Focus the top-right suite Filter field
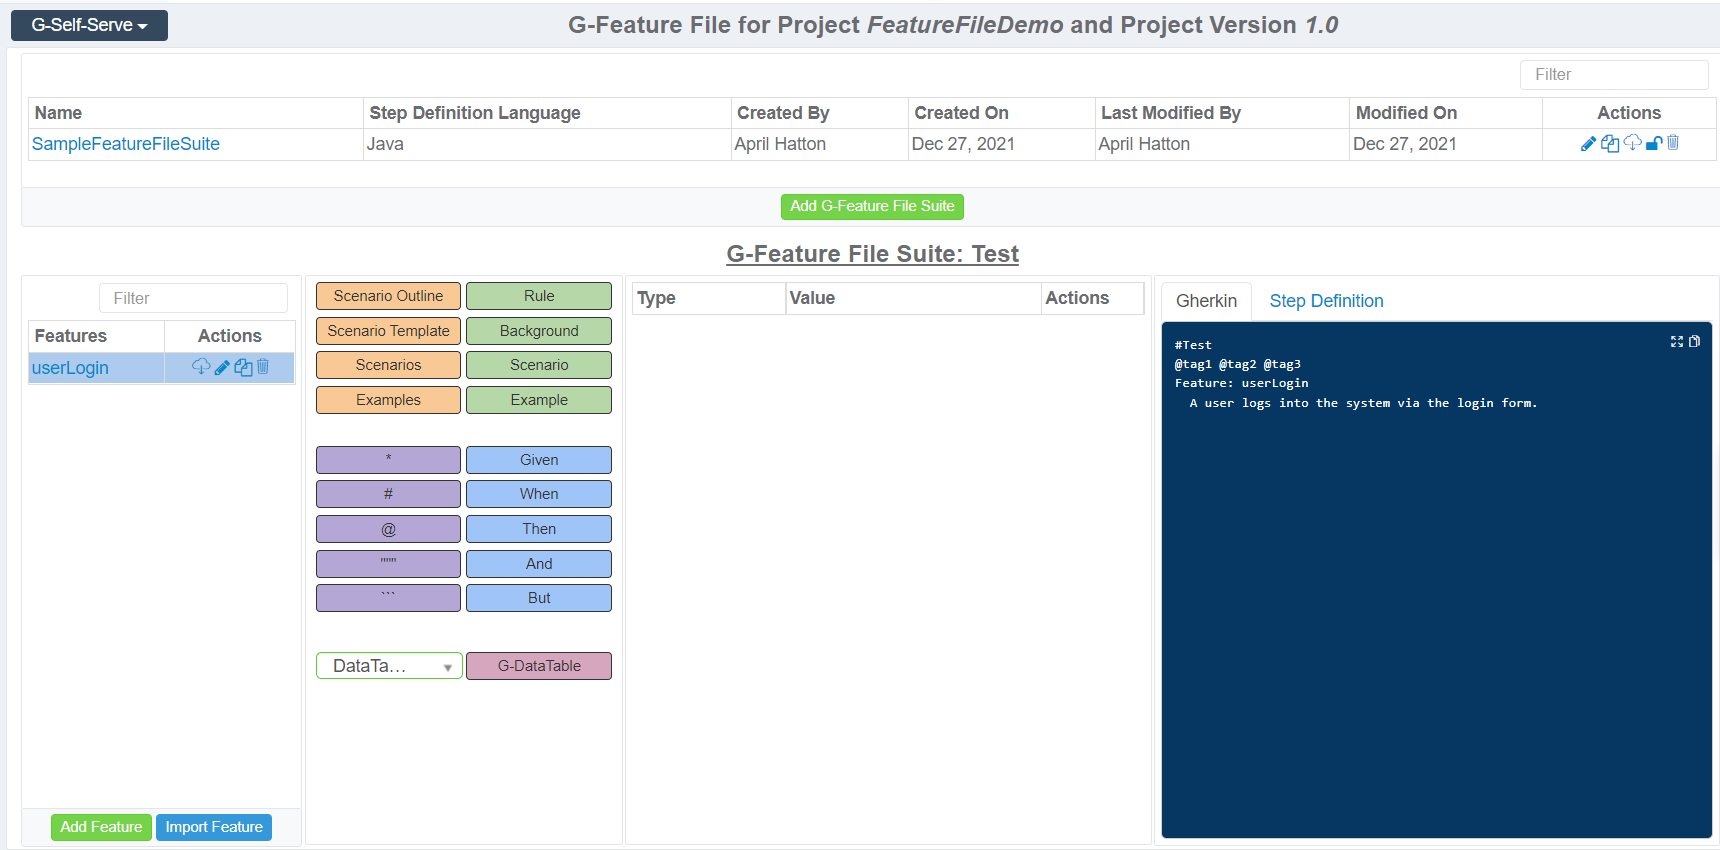Image resolution: width=1720 pixels, height=850 pixels. [x=1614, y=75]
